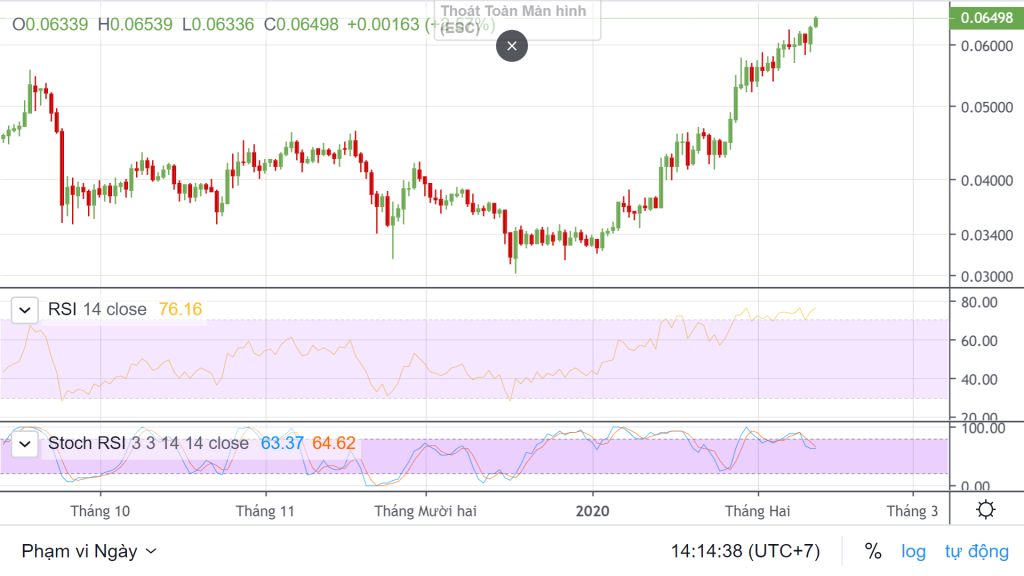Open chart settings gear icon

(986, 510)
